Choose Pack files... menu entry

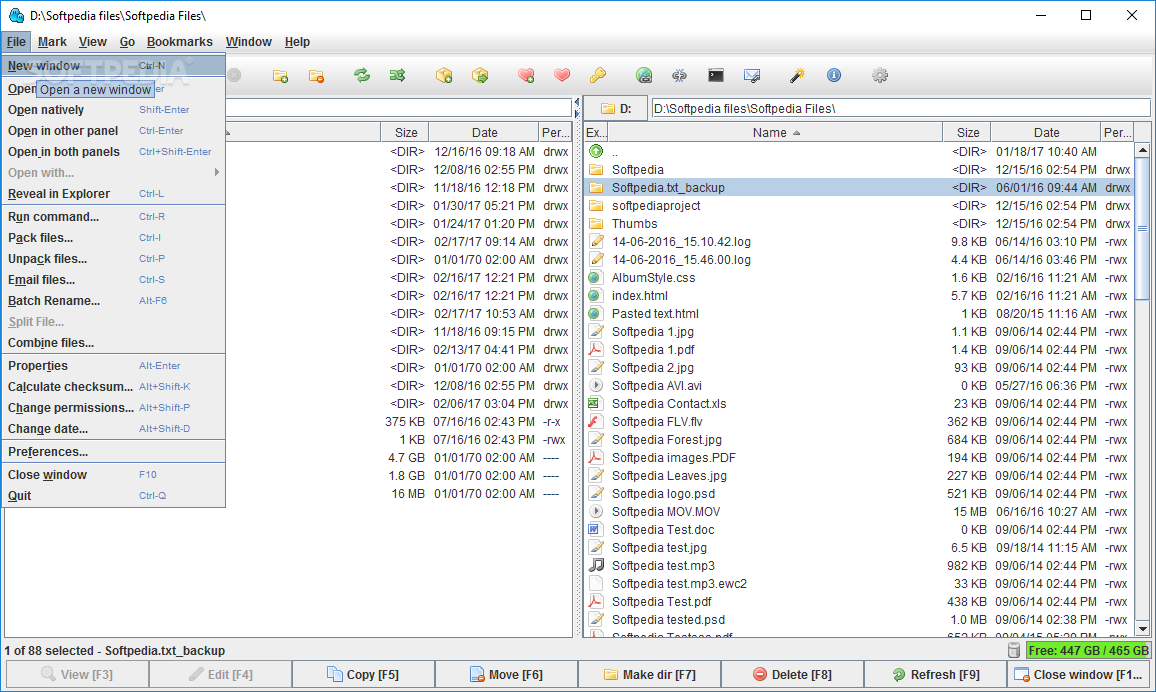pyautogui.click(x=114, y=238)
